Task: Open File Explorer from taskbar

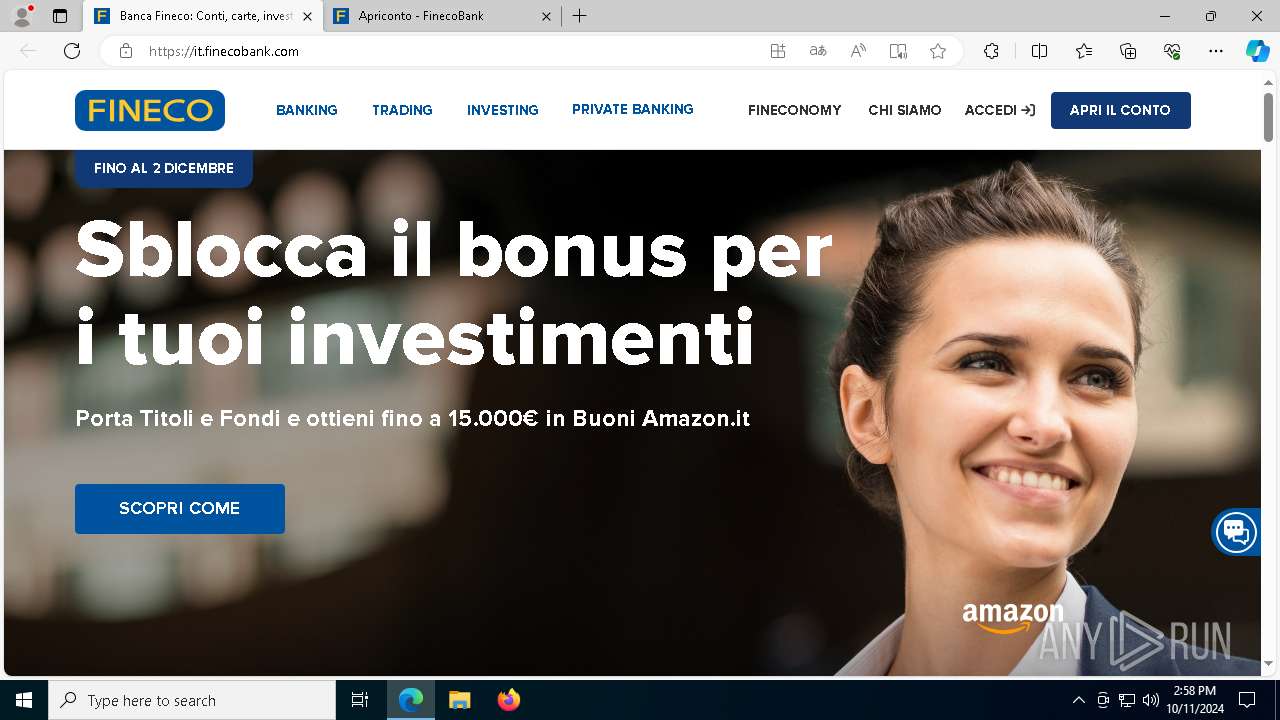Action: point(459,700)
